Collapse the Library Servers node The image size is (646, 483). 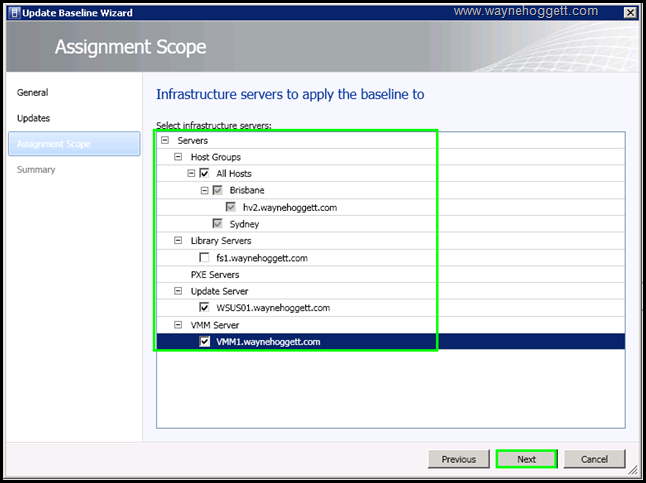(x=178, y=241)
